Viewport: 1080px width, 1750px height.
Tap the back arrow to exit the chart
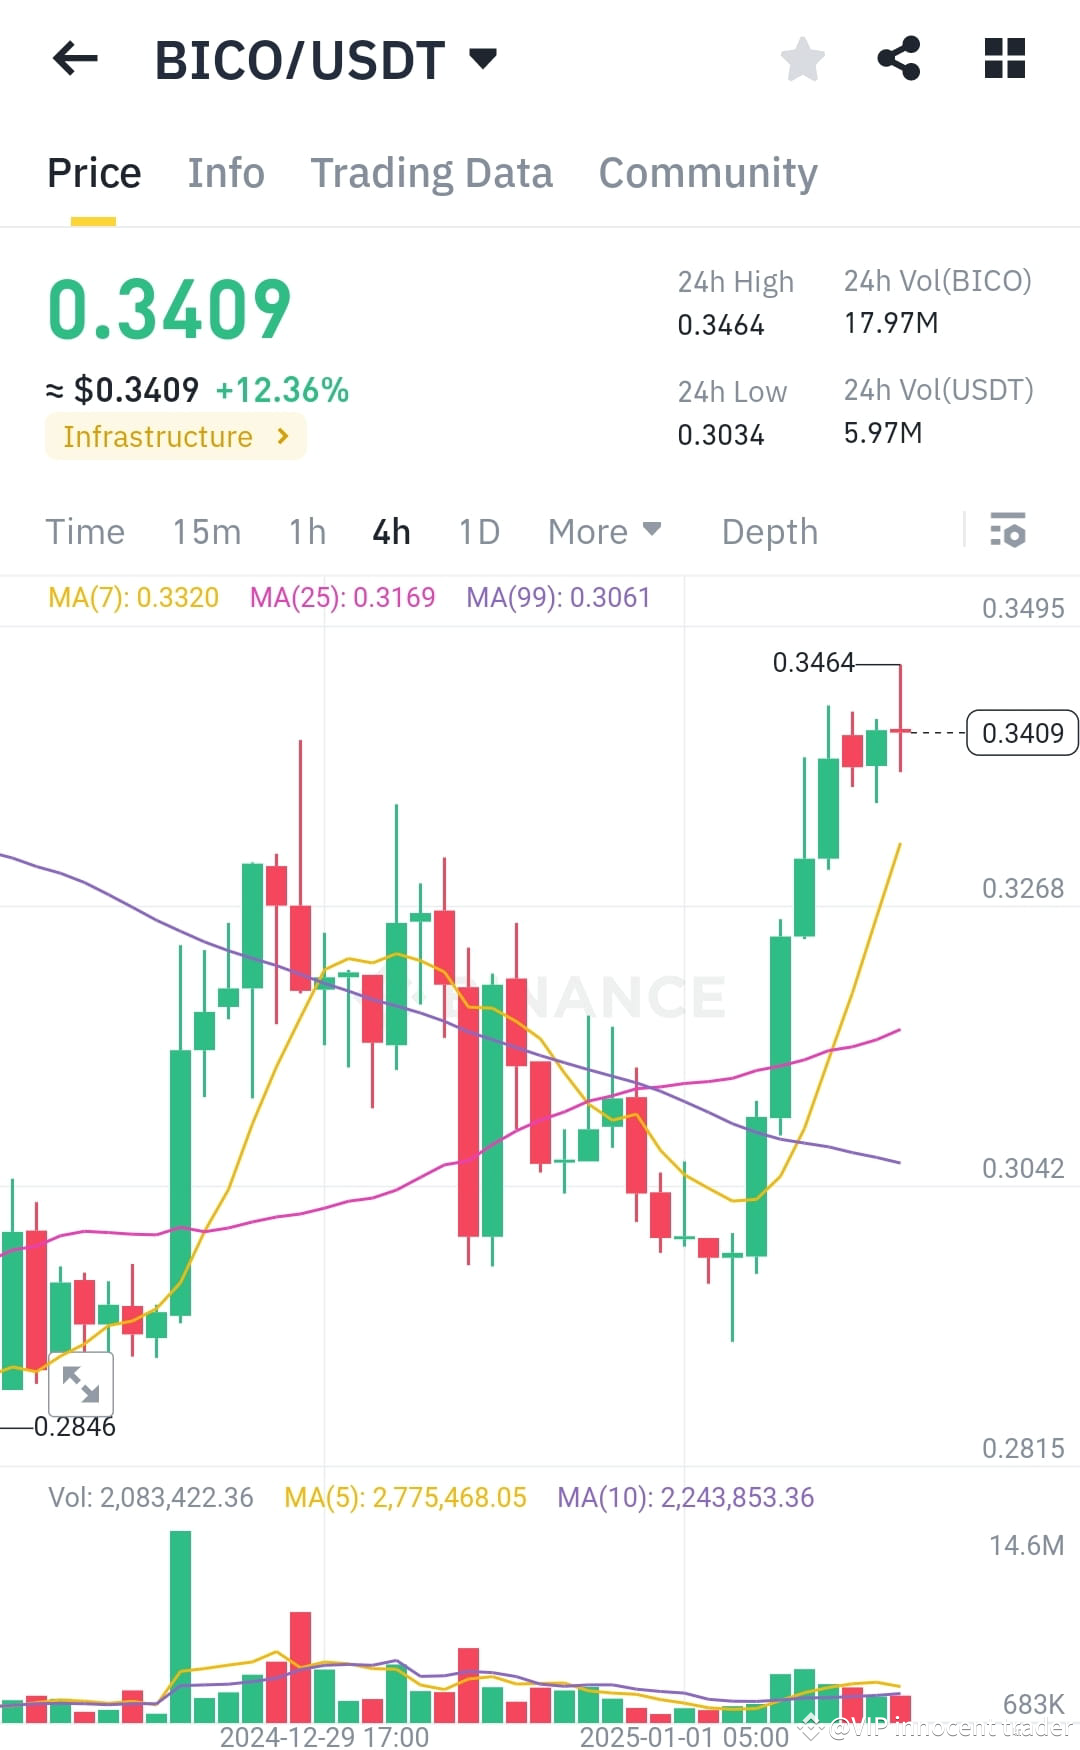pyautogui.click(x=75, y=59)
